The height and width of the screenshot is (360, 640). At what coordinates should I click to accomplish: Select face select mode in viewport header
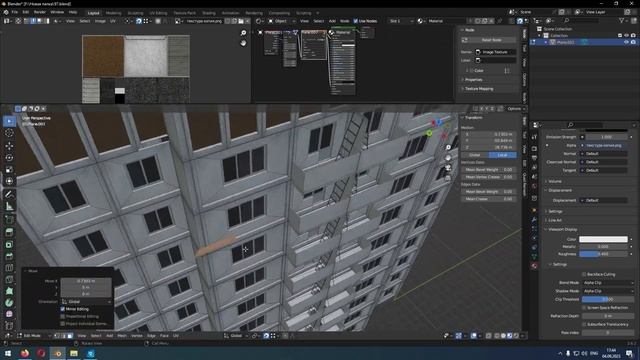pos(70,336)
